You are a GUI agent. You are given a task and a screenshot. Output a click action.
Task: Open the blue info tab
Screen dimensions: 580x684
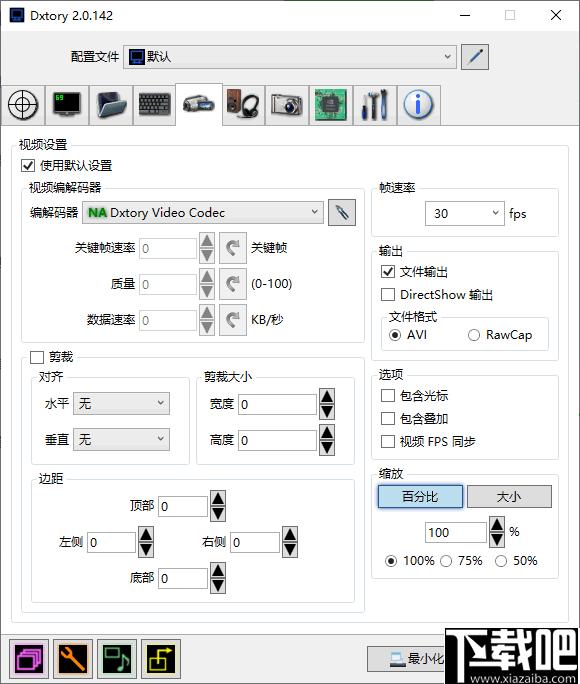tap(419, 105)
